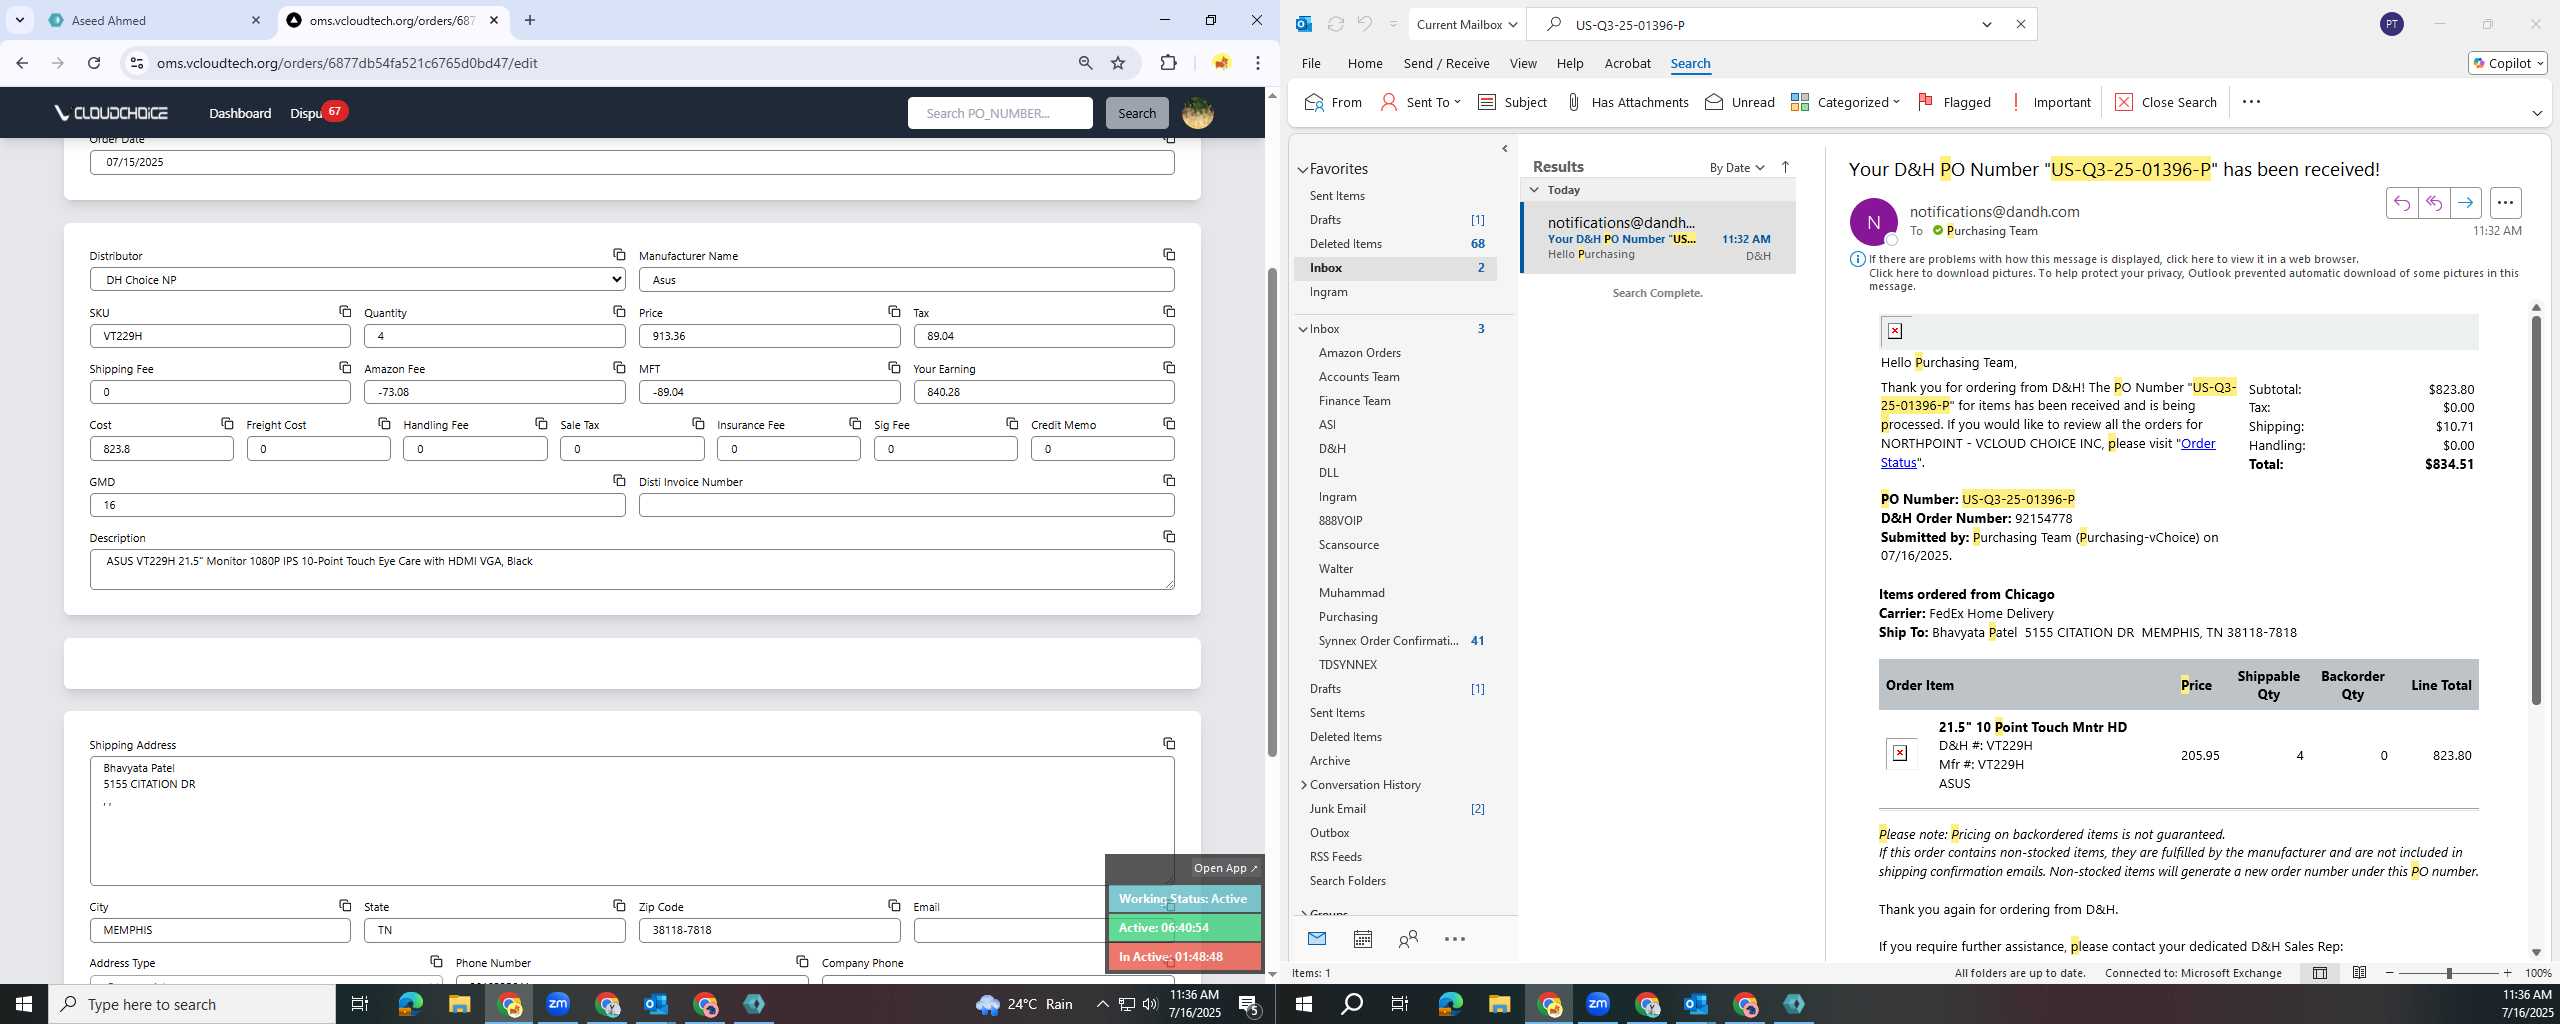Toggle reverse sort arrow in Results
2560x1024 pixels.
coord(1785,167)
